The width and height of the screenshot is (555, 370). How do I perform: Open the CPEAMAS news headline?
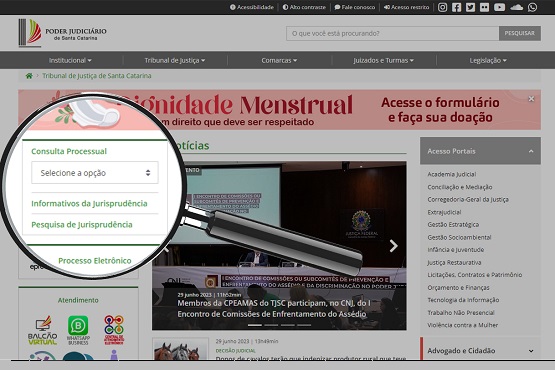click(x=274, y=308)
